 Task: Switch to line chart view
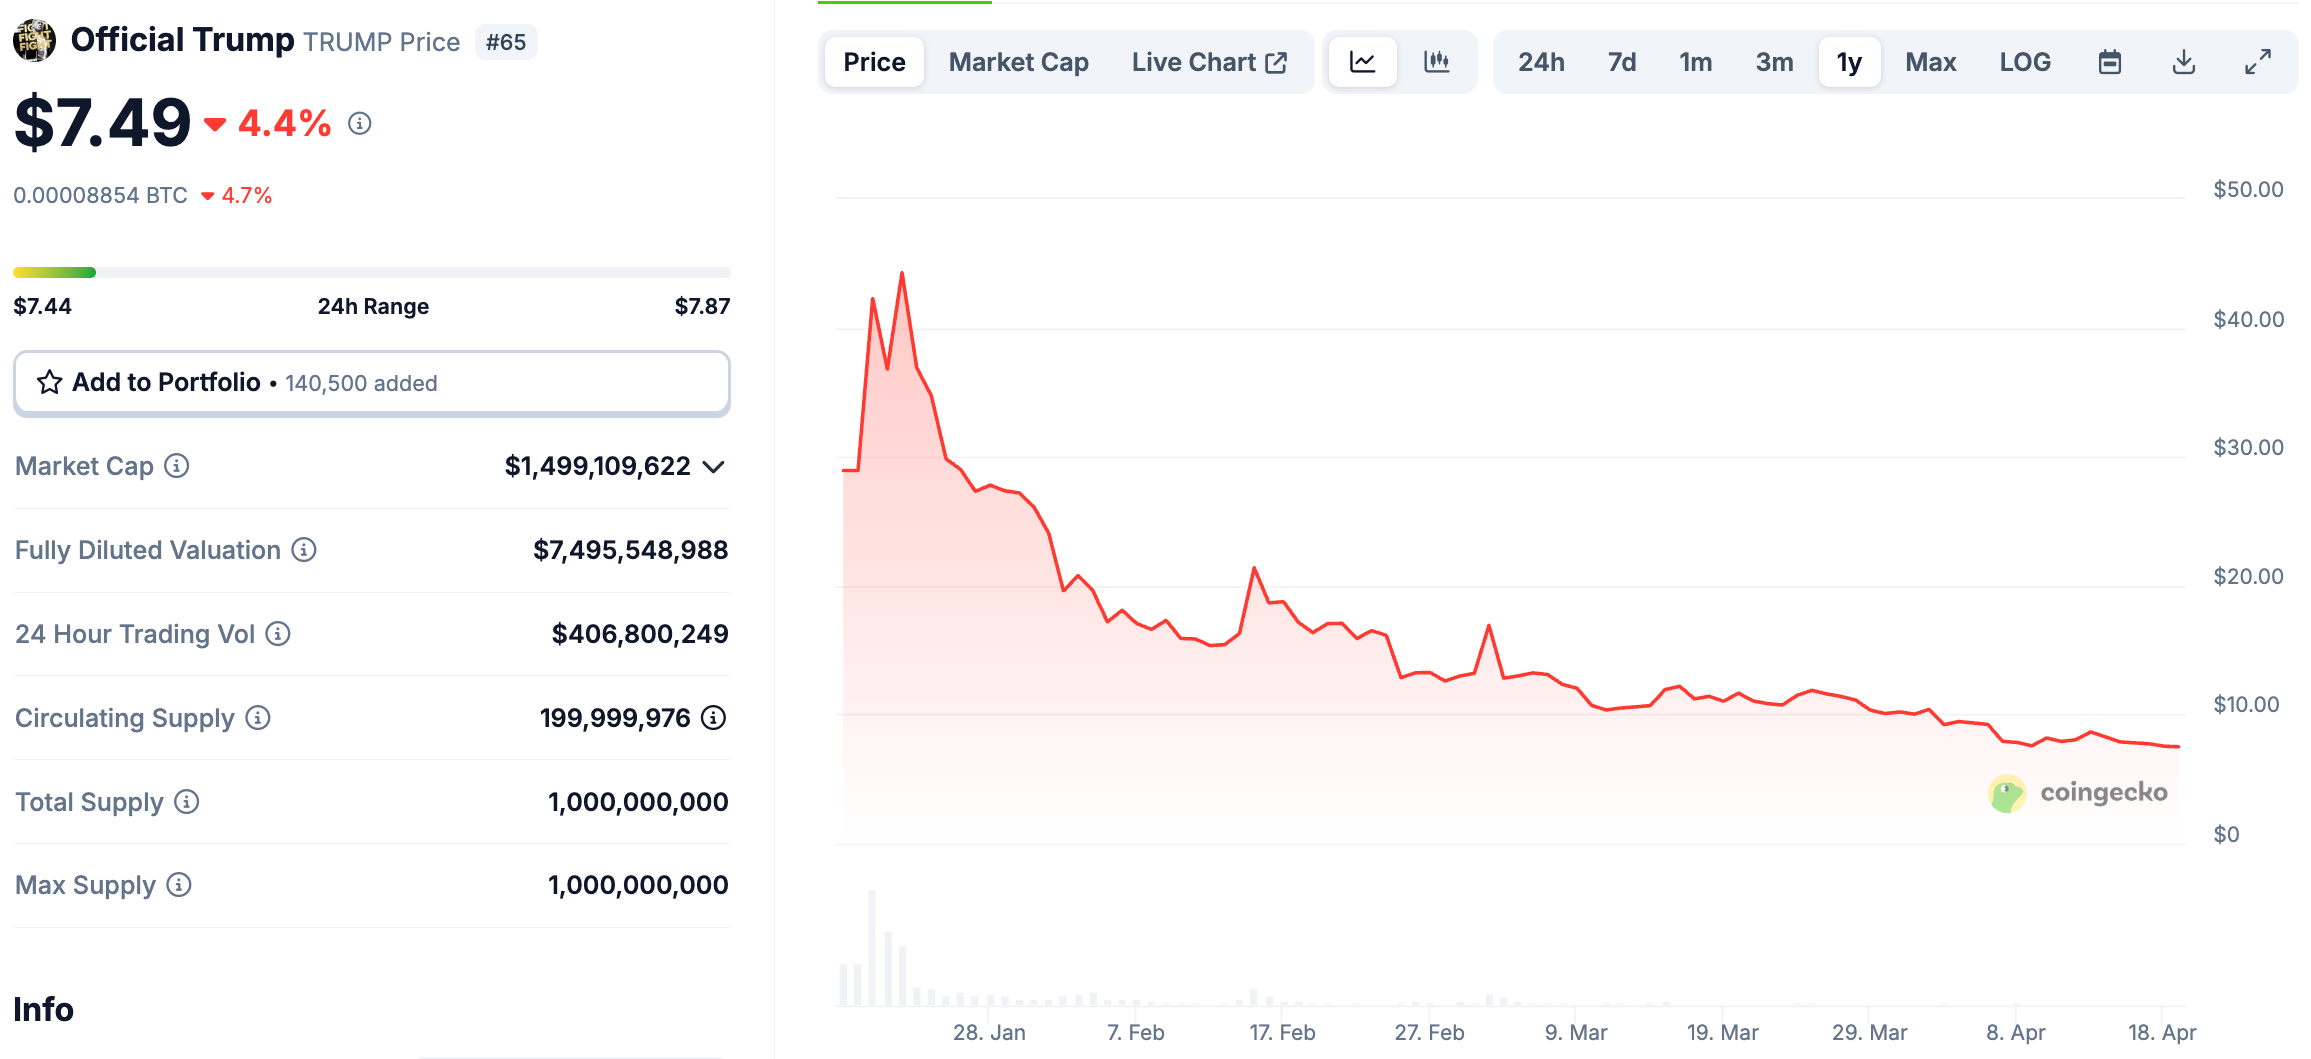pyautogui.click(x=1363, y=62)
